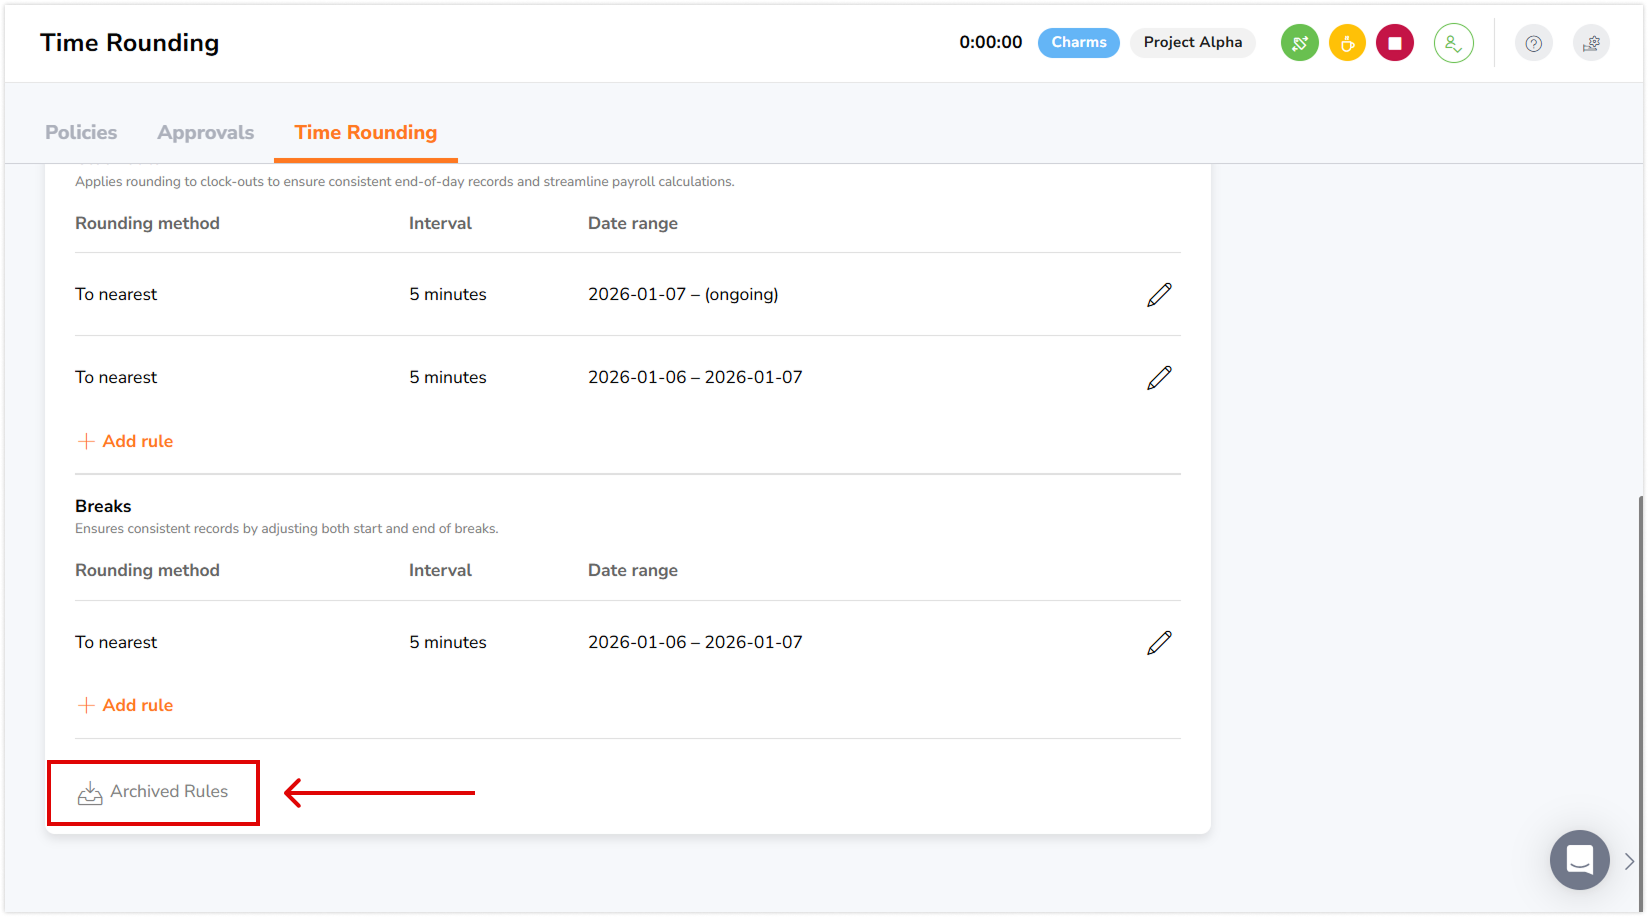Switch to the Approvals tab
The image size is (1648, 917).
[x=205, y=132]
